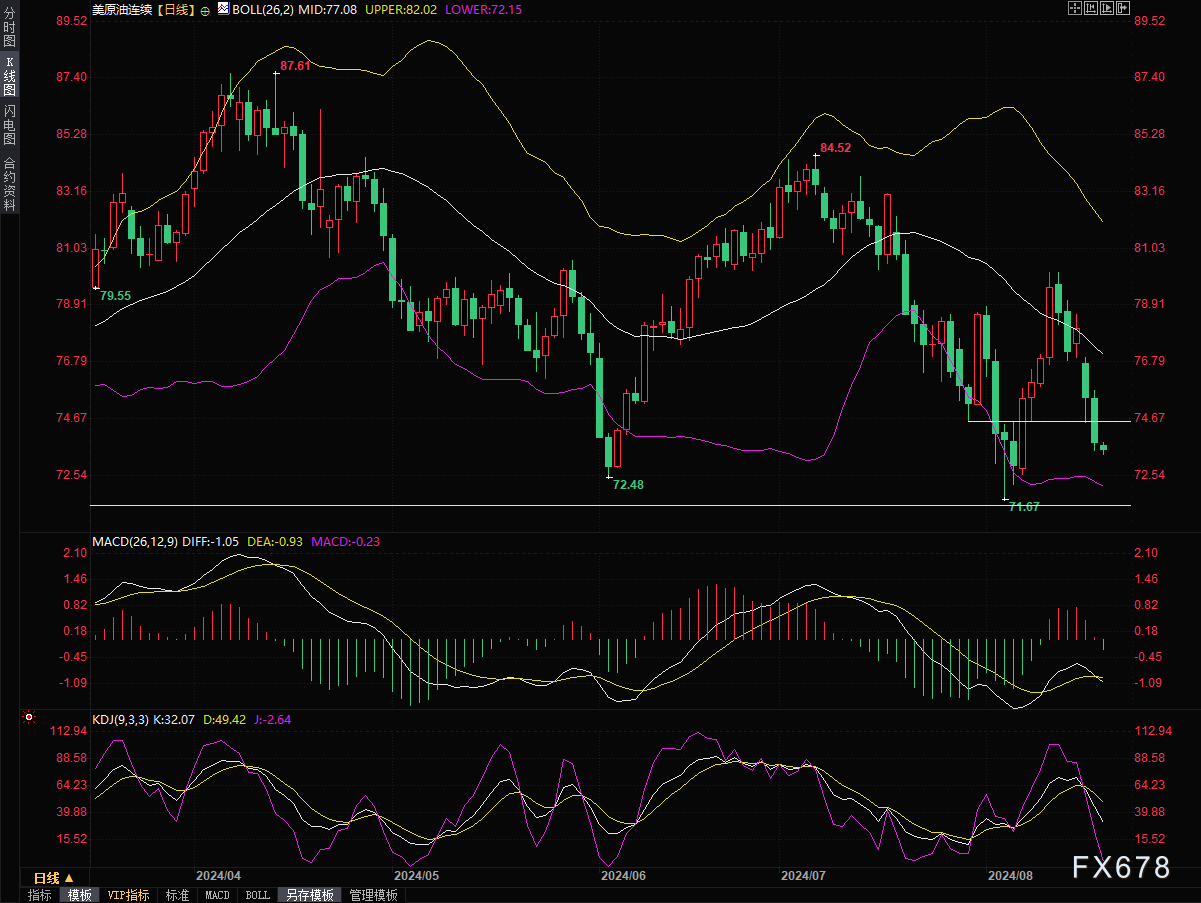1201x903 pixels.
Task: Click 另存模板 to save template
Action: (x=307, y=895)
